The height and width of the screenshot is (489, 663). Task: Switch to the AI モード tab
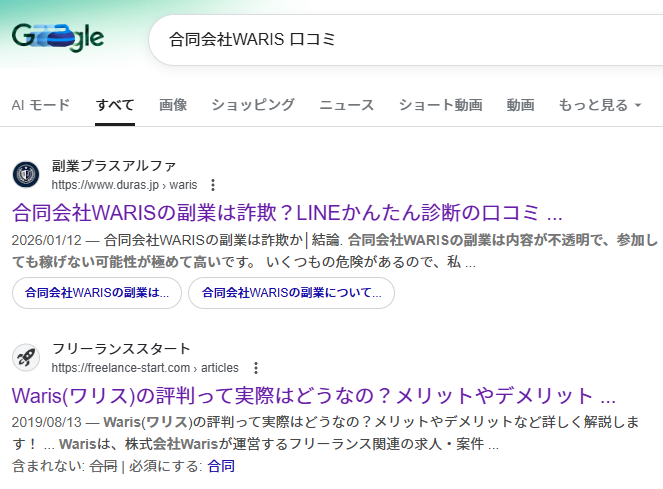click(41, 105)
